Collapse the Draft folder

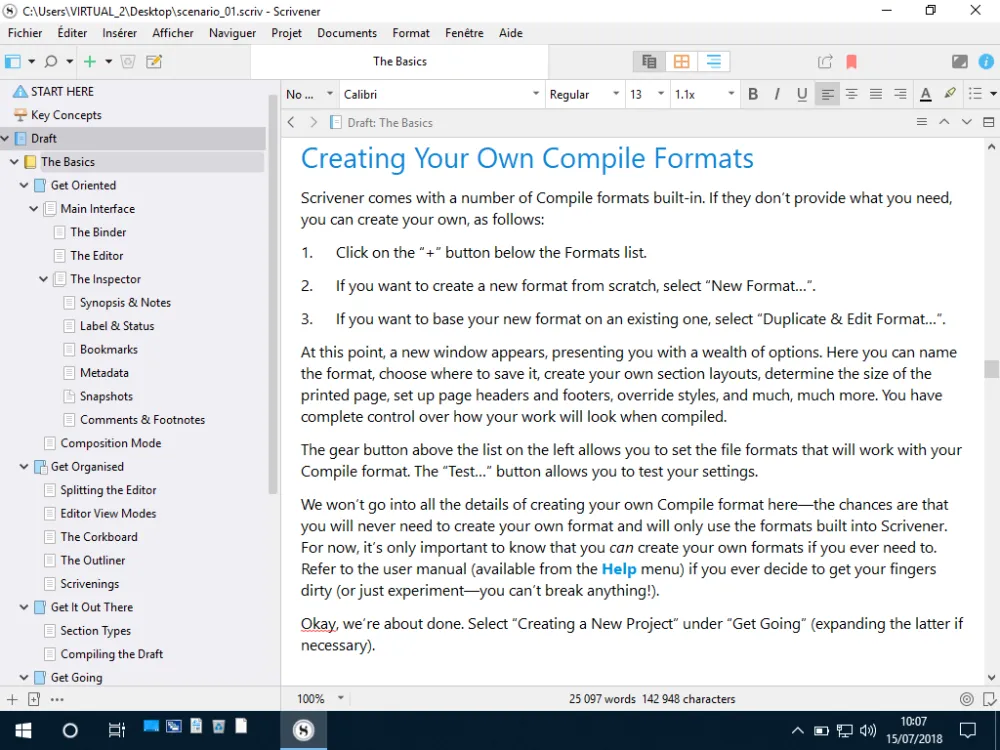tap(5, 138)
